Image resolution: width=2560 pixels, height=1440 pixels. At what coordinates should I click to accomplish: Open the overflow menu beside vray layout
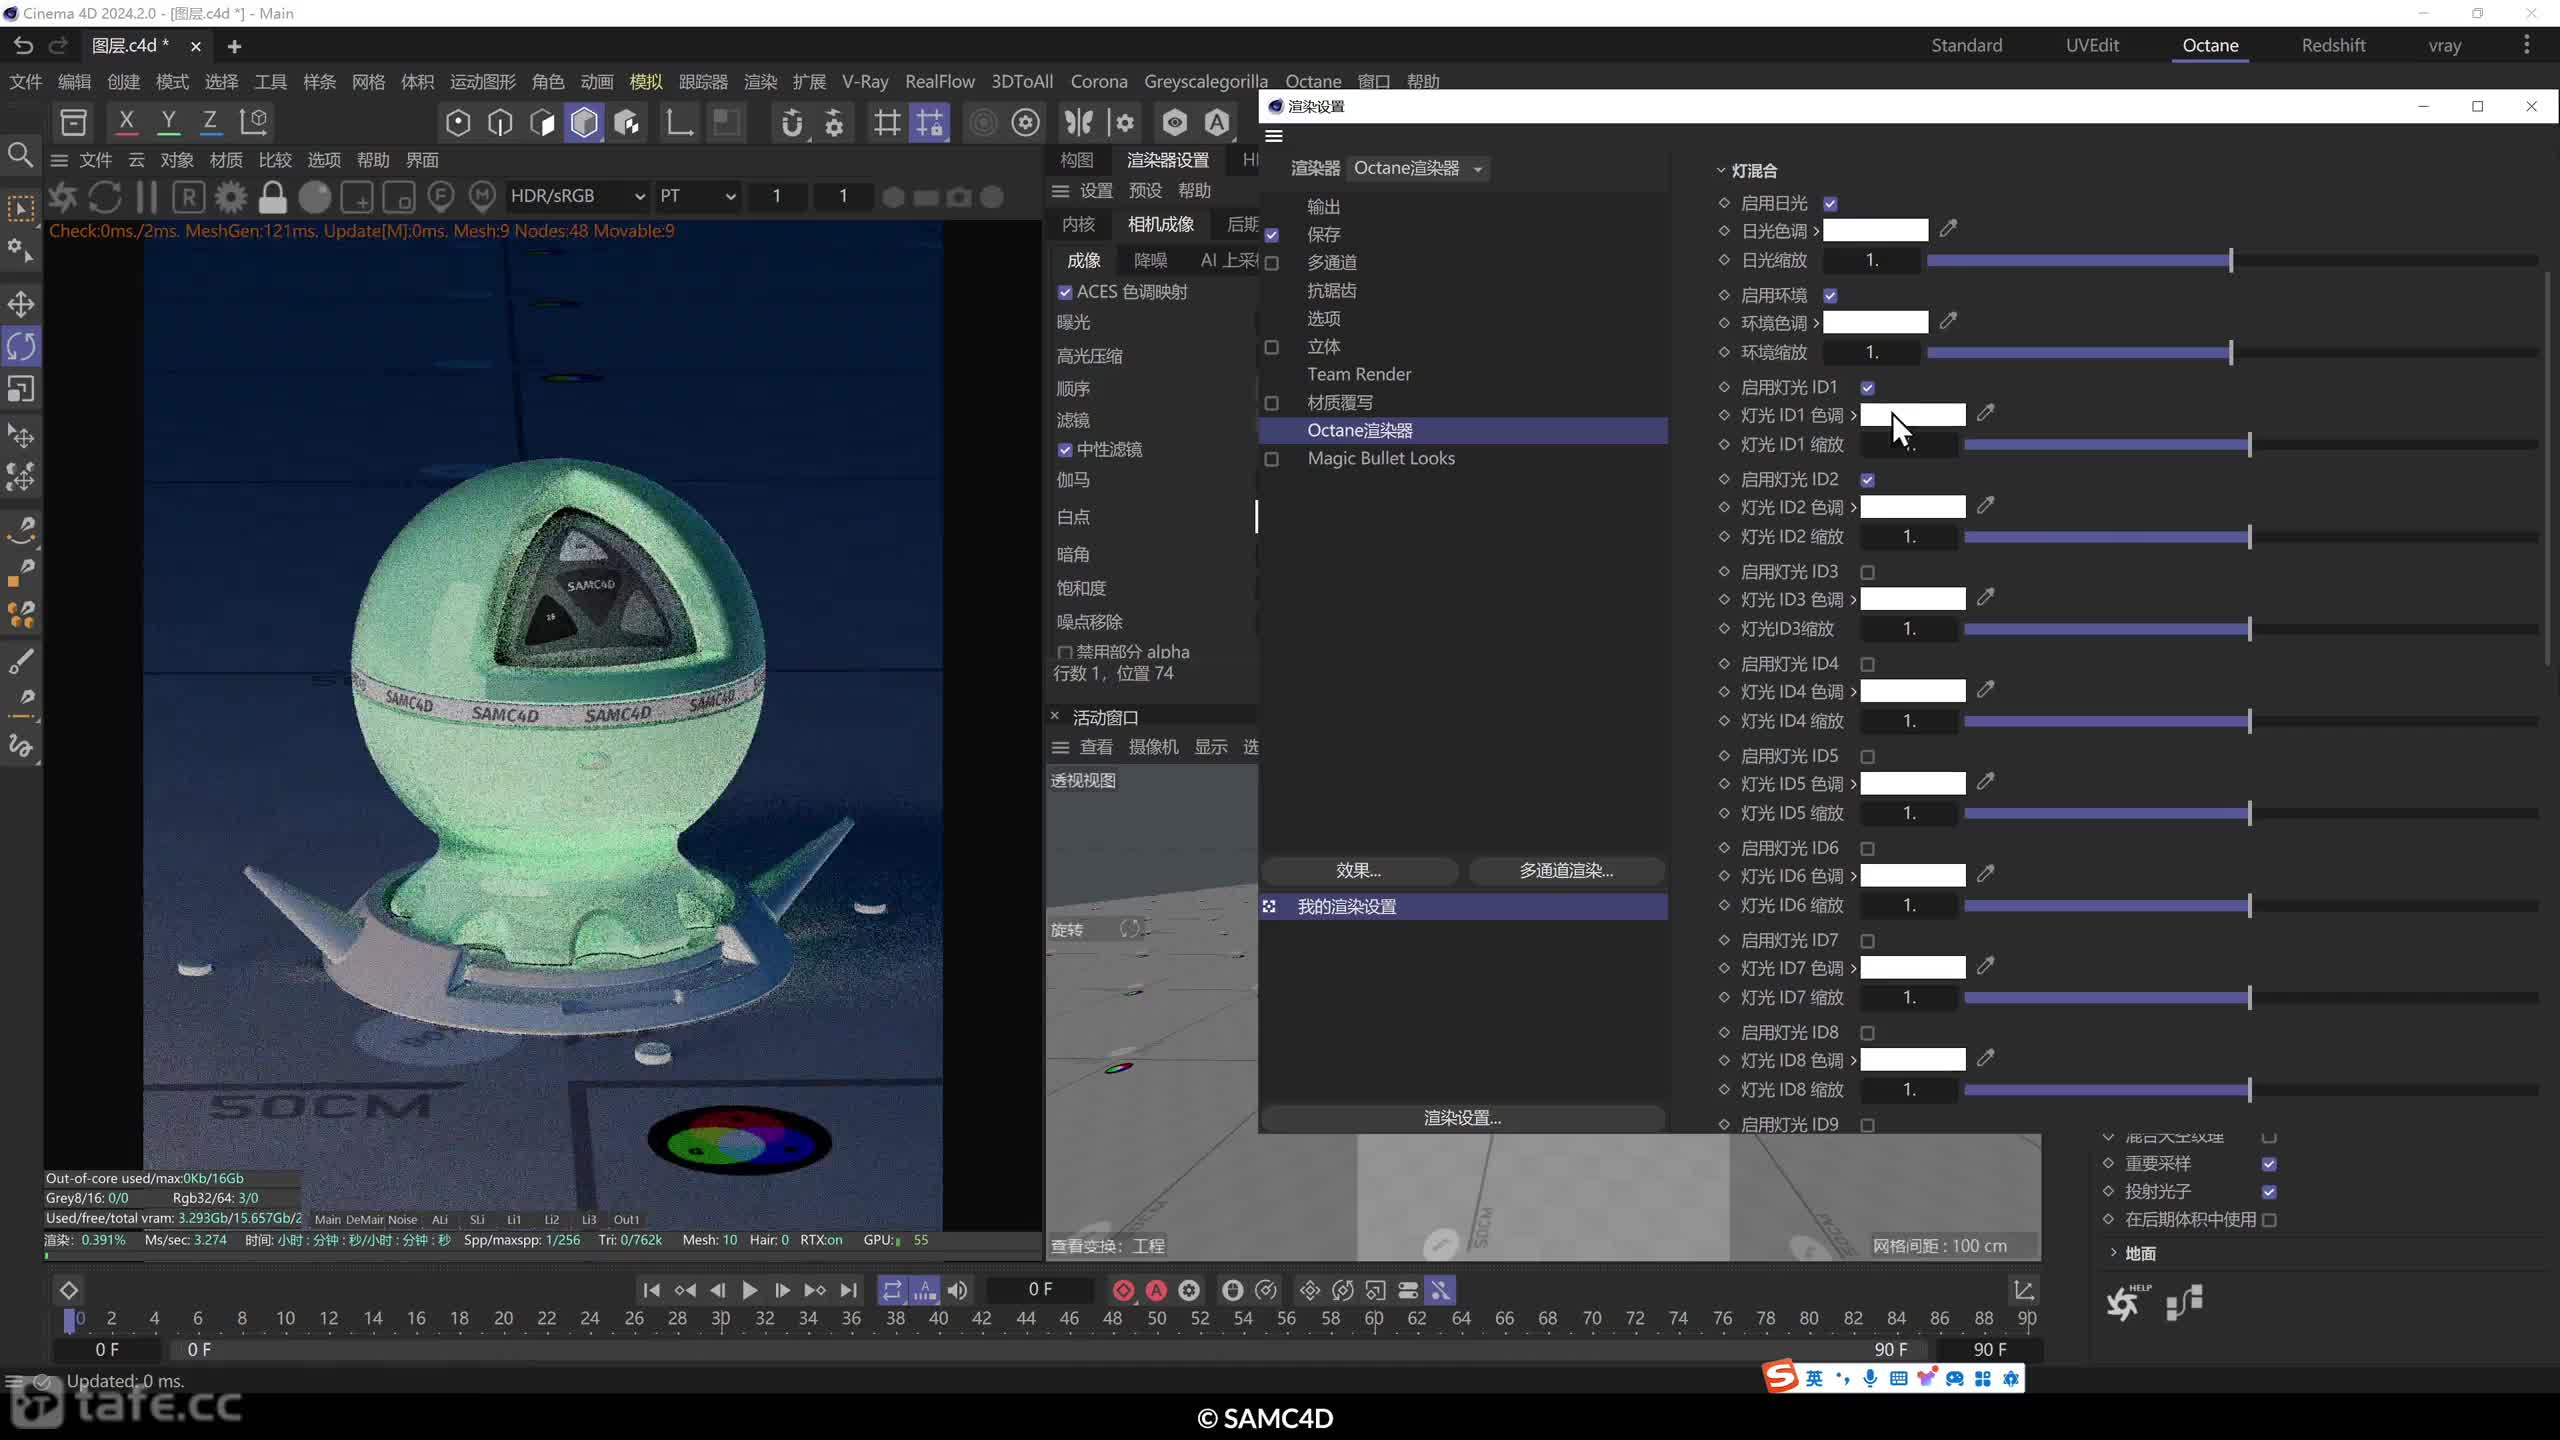[2527, 45]
